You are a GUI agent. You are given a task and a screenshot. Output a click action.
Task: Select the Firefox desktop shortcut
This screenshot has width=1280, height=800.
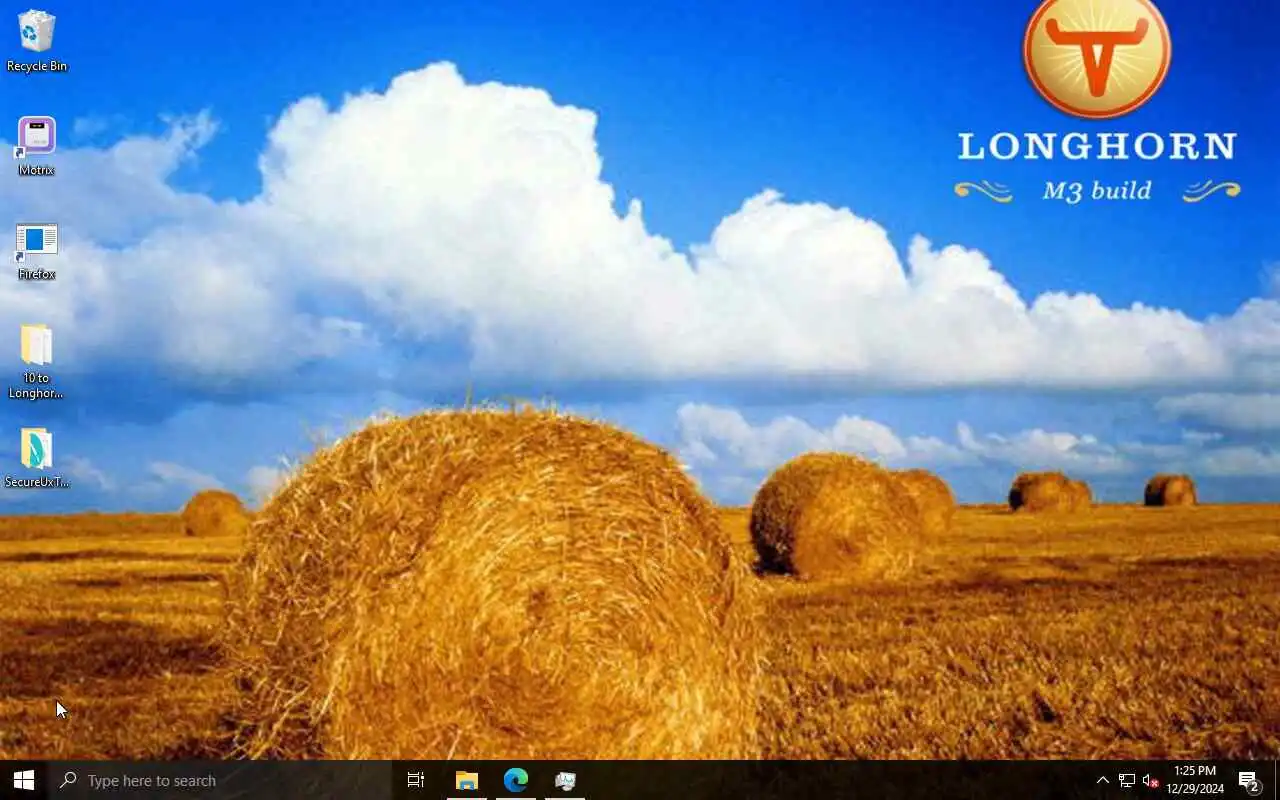37,251
